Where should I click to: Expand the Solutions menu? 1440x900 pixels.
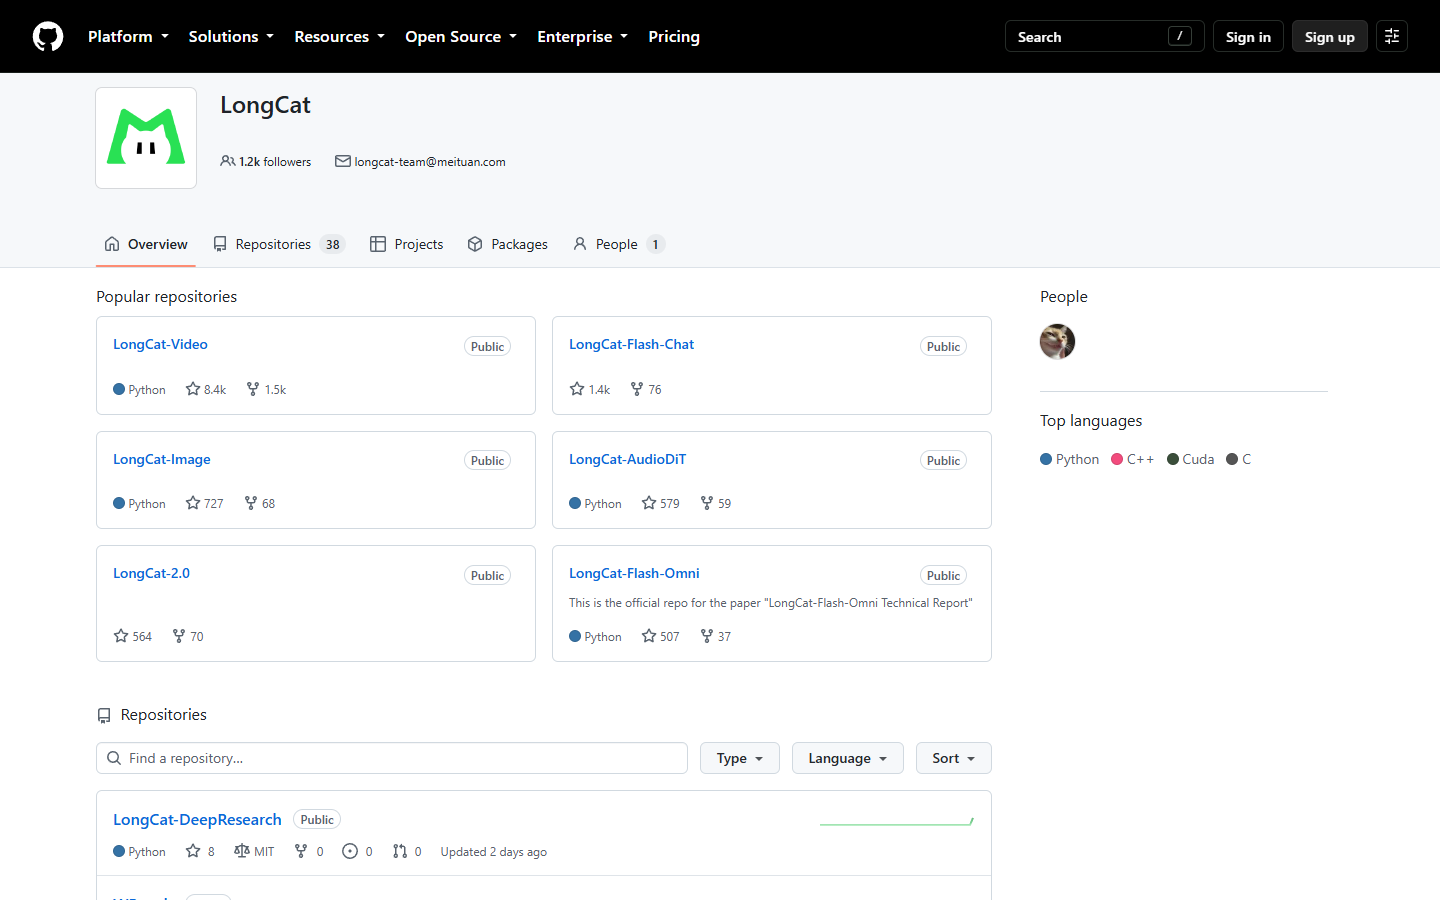coord(231,36)
